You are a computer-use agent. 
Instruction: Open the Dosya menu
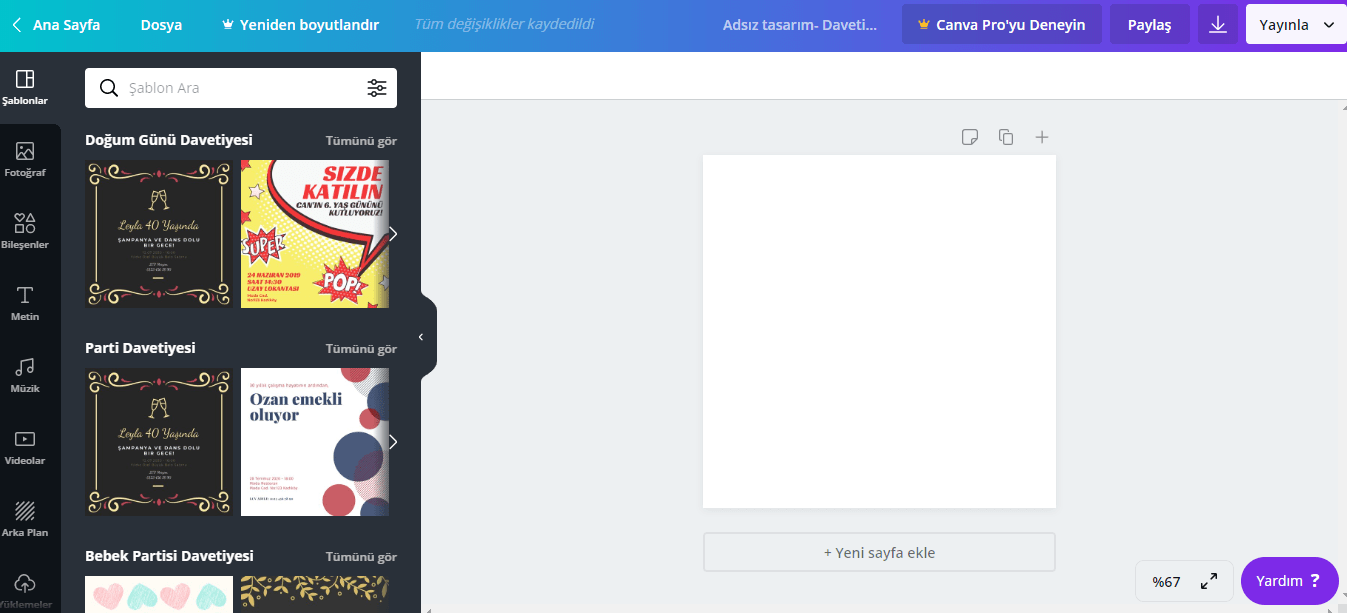pos(161,25)
